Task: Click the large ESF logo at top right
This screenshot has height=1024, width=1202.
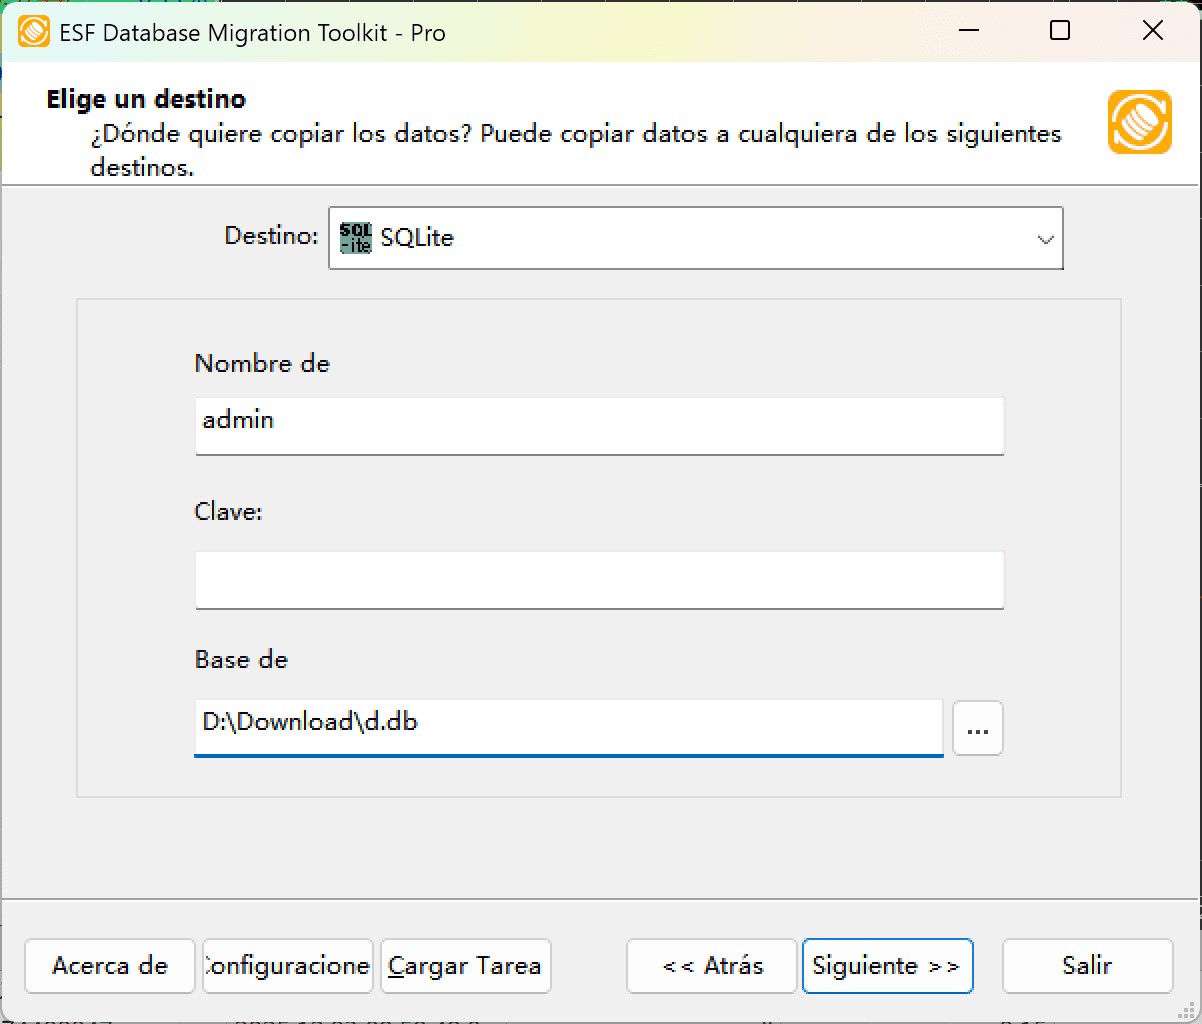Action: [1139, 122]
